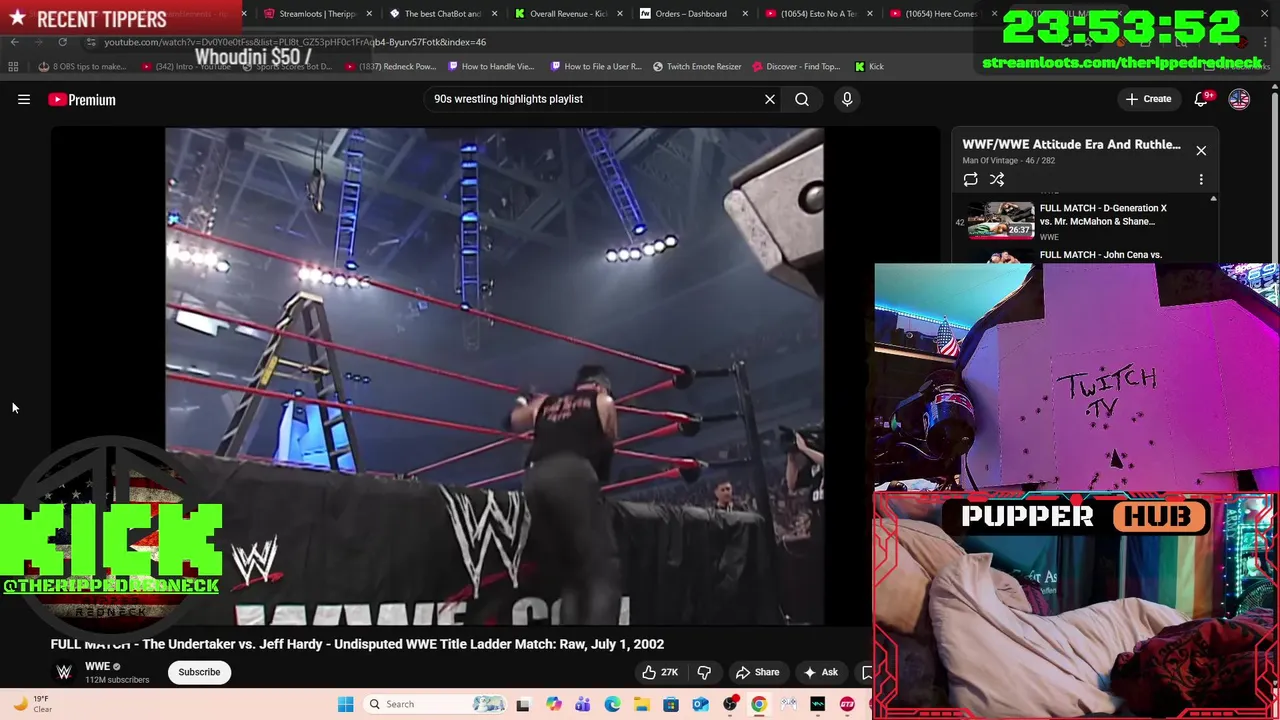Viewport: 1280px width, 720px height.
Task: Open How to File a User R... bookmark
Action: coord(596,67)
